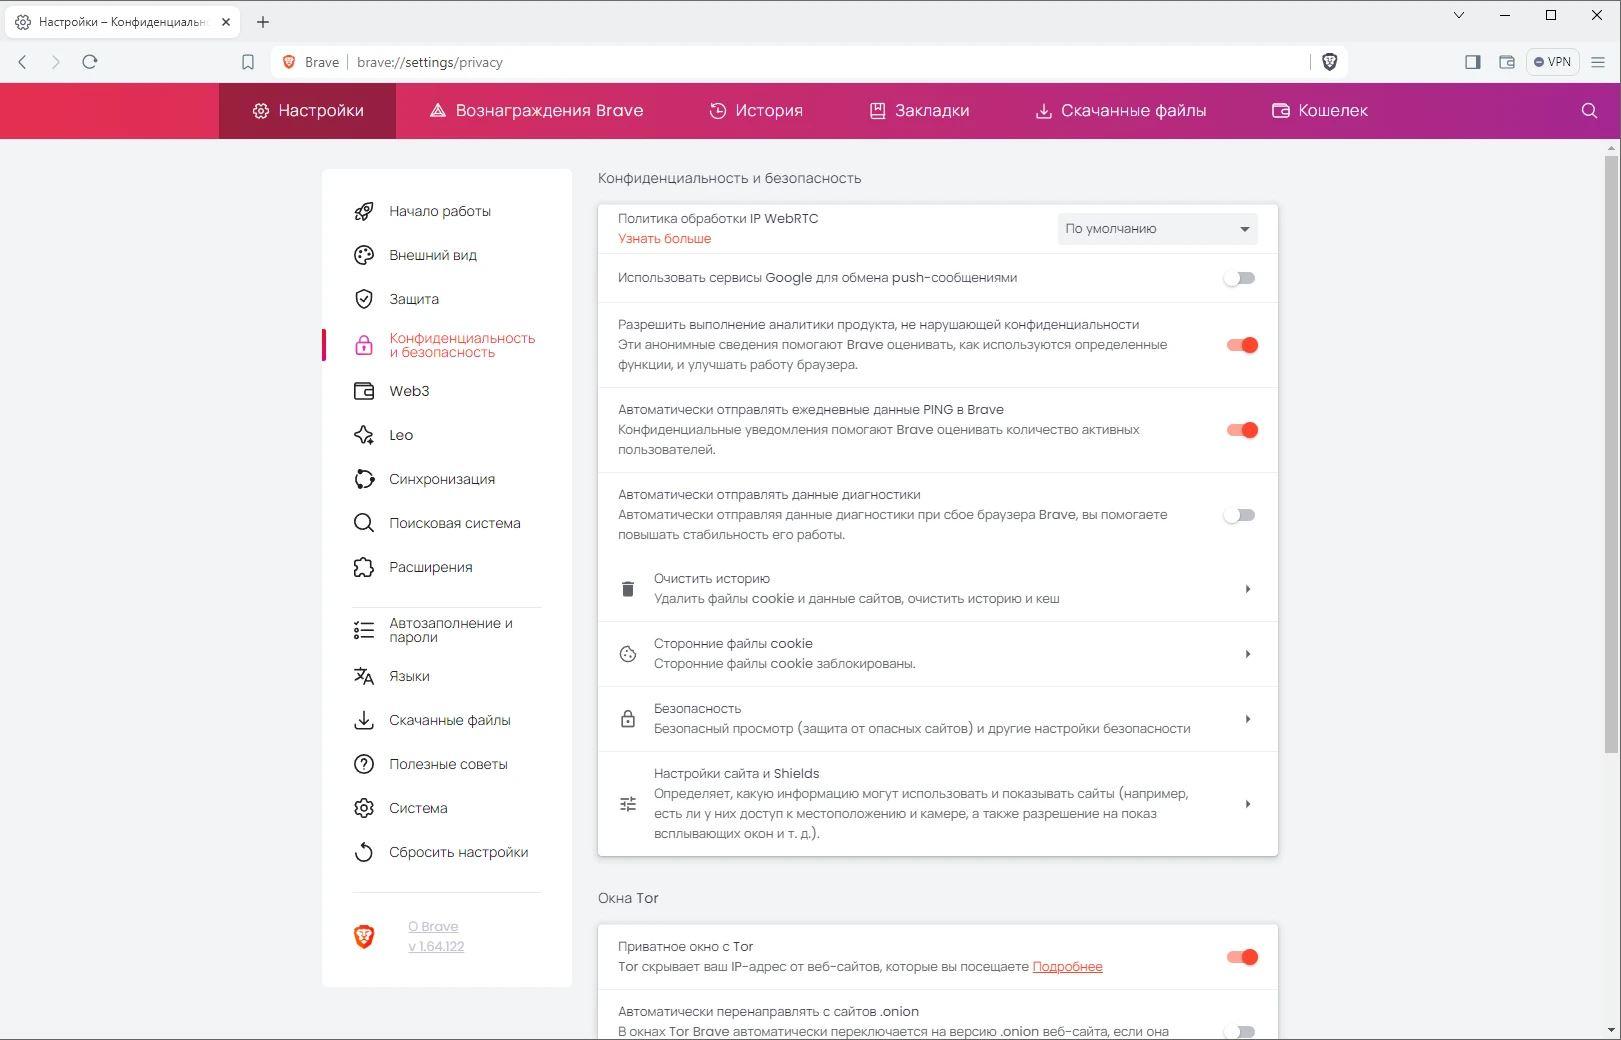1621x1040 pixels.
Task: Click the list icon for Автозаполнение и пароли
Action: point(364,630)
